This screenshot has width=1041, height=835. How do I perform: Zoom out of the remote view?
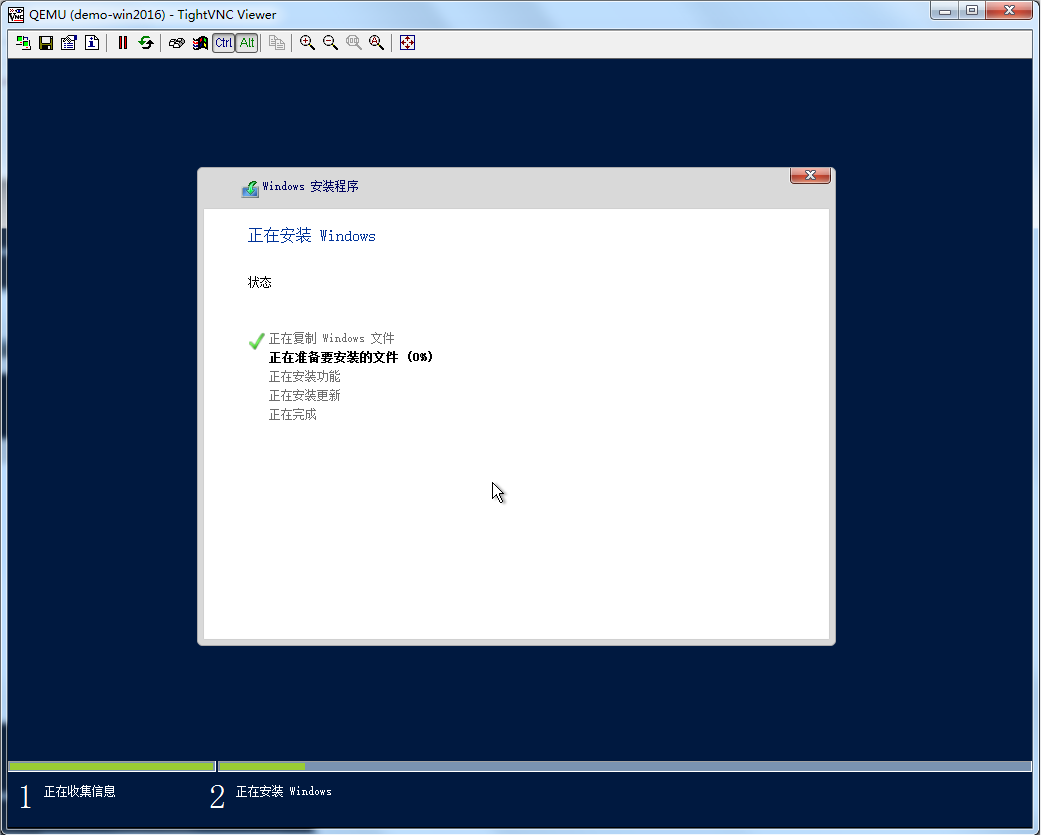pyautogui.click(x=331, y=43)
